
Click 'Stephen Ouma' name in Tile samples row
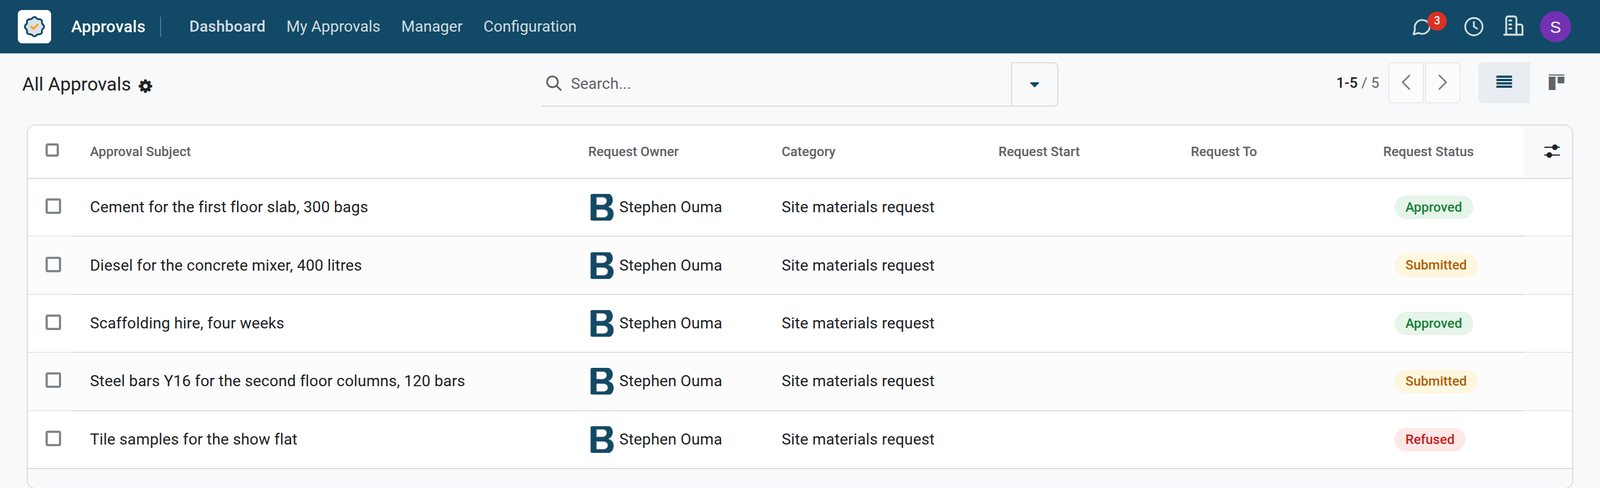coord(670,439)
